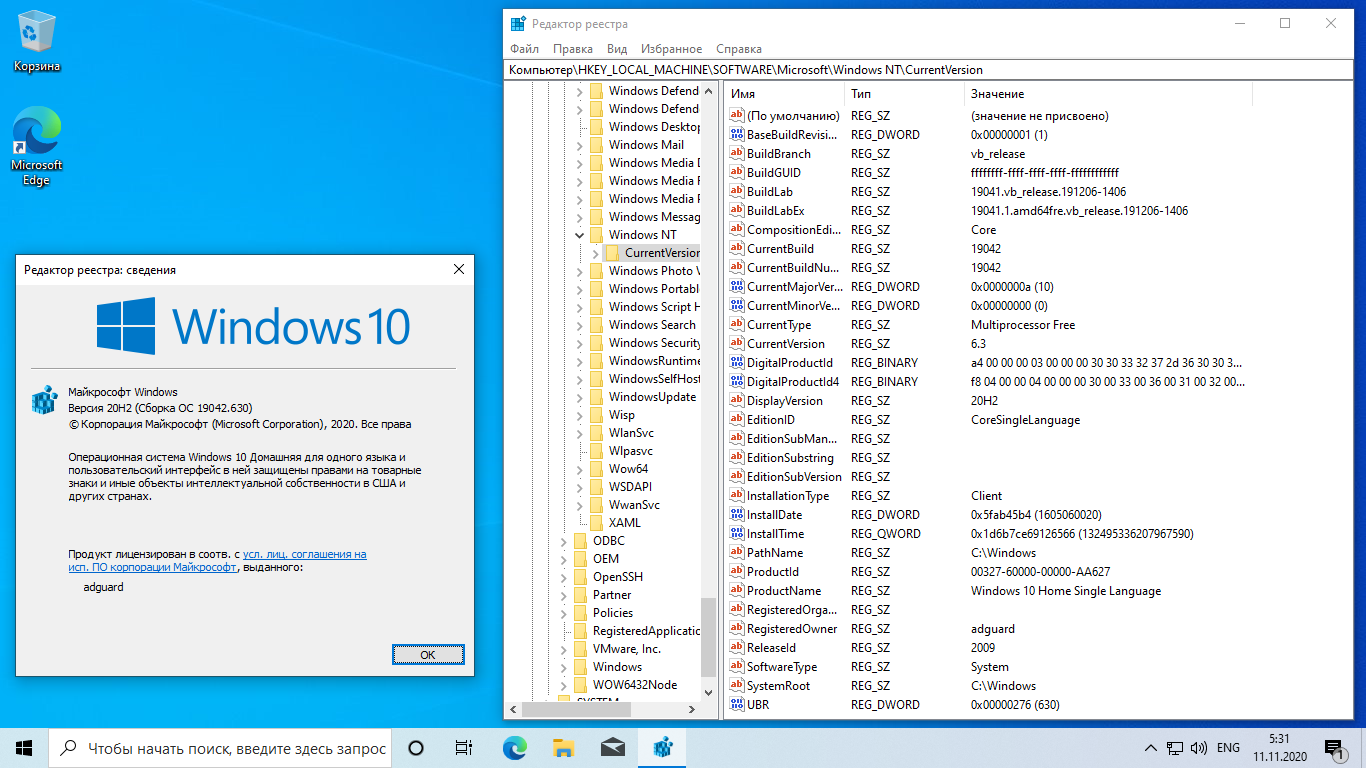Click the registry cubes icon in About dialog

click(44, 400)
